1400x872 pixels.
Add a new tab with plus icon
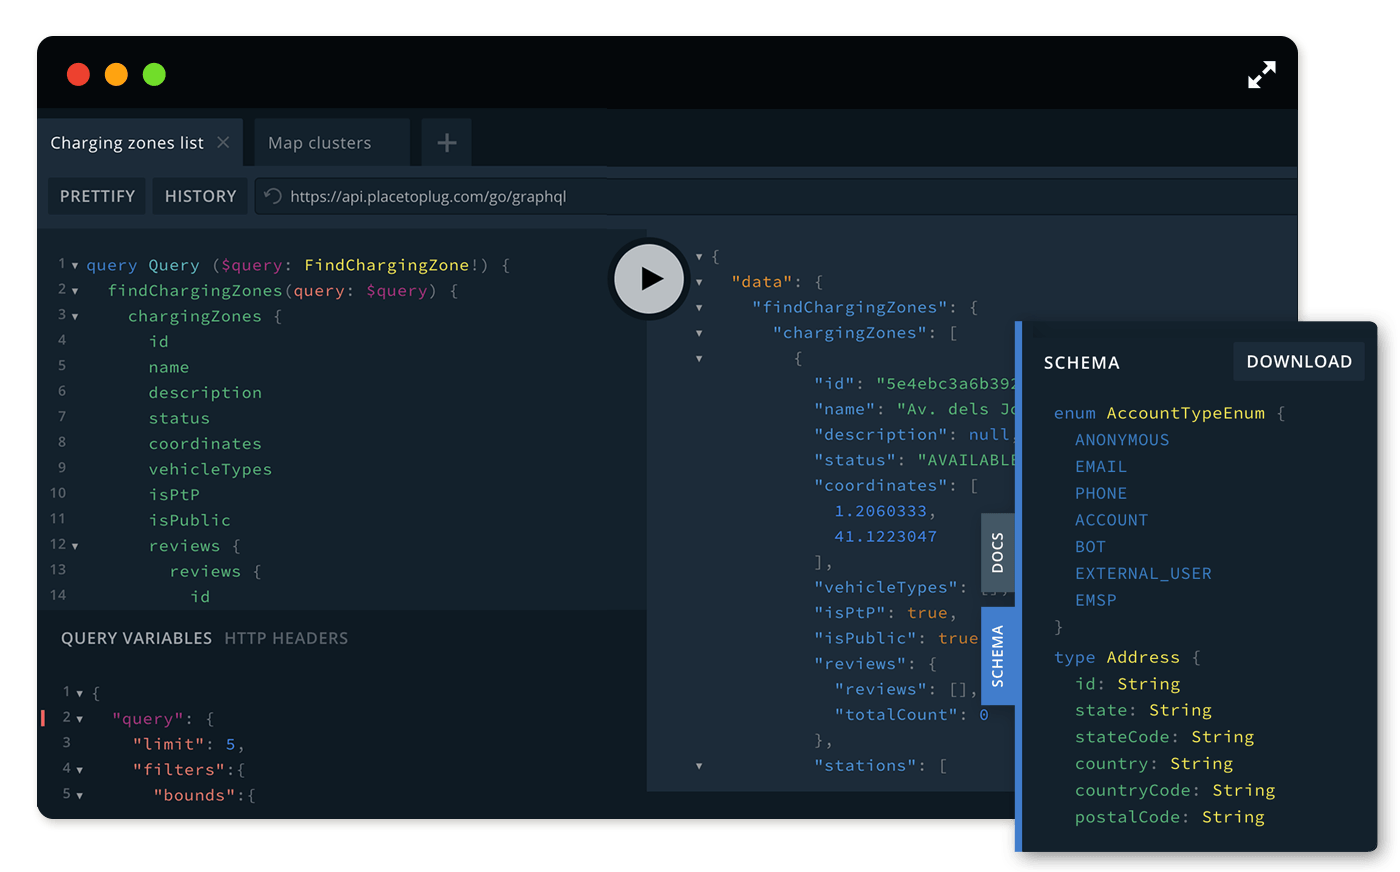coord(447,143)
